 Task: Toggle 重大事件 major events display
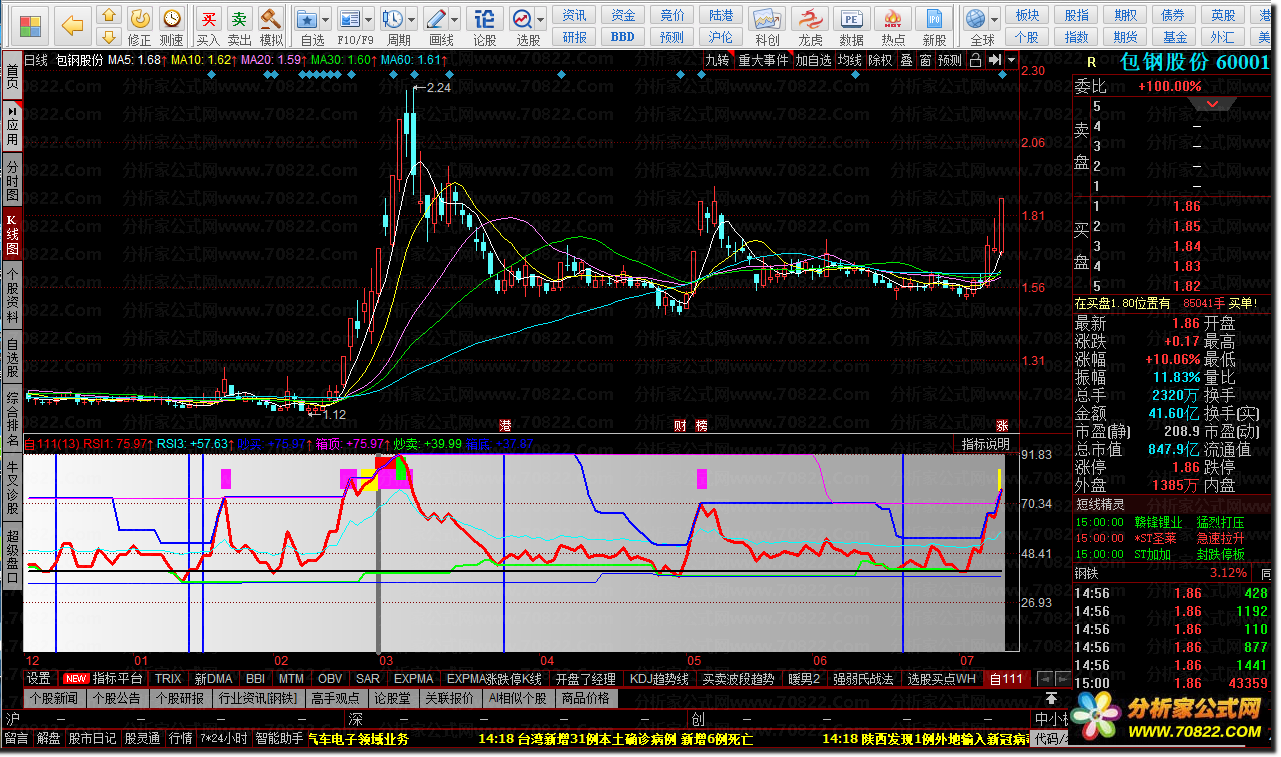click(x=764, y=60)
